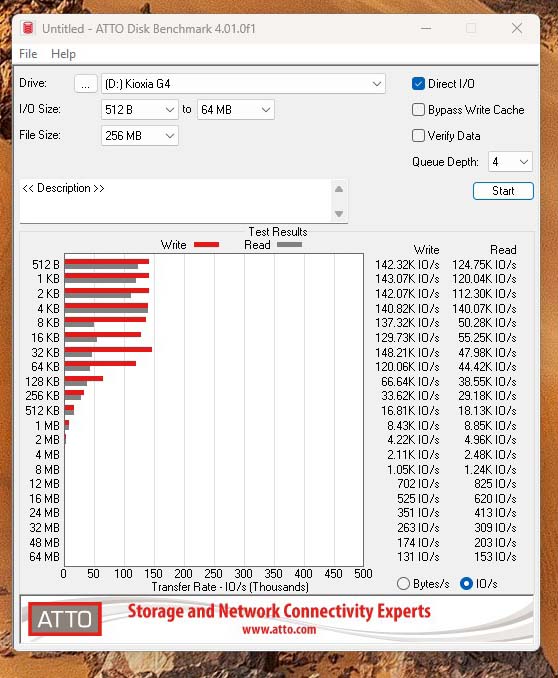Select the Bytes/s radio button

(403, 584)
